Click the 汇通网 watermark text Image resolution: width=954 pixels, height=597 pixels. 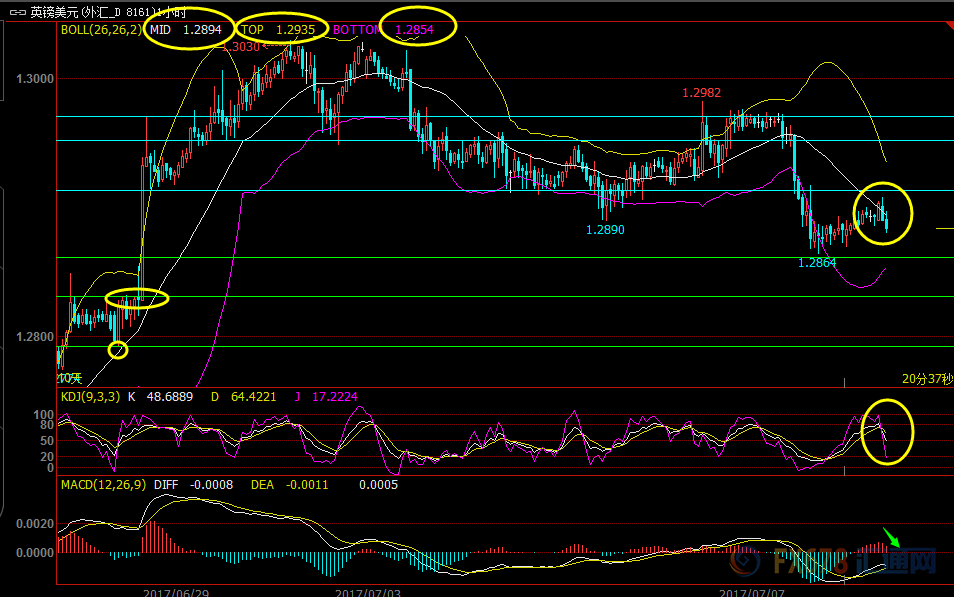click(x=896, y=561)
